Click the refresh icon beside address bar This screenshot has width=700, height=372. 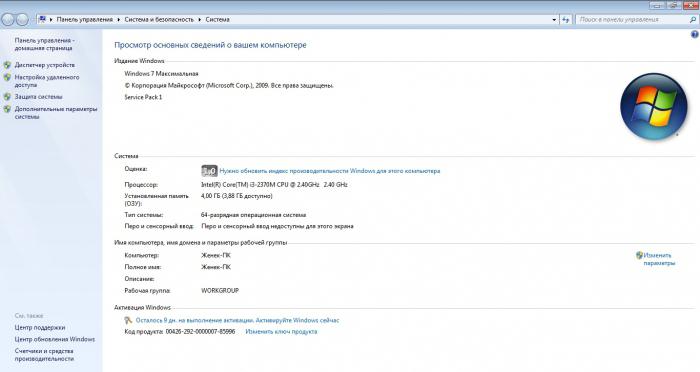pos(566,20)
